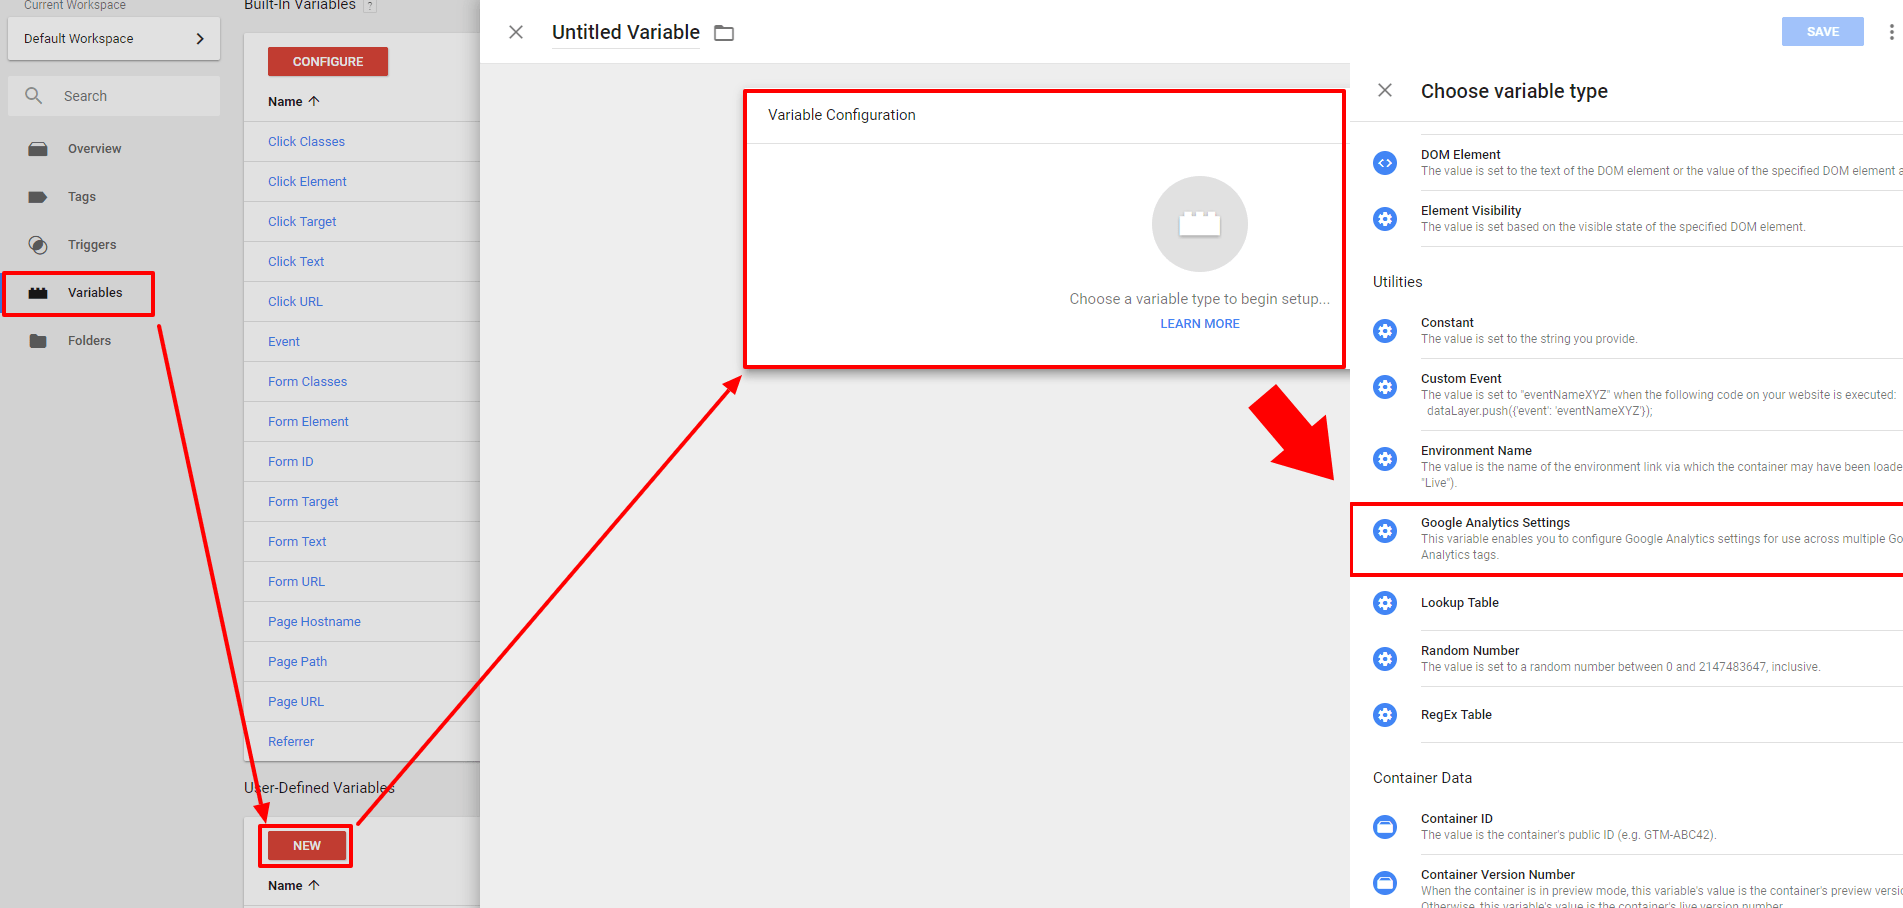Select the Form Classes variable row
1903x908 pixels.
pyautogui.click(x=362, y=382)
